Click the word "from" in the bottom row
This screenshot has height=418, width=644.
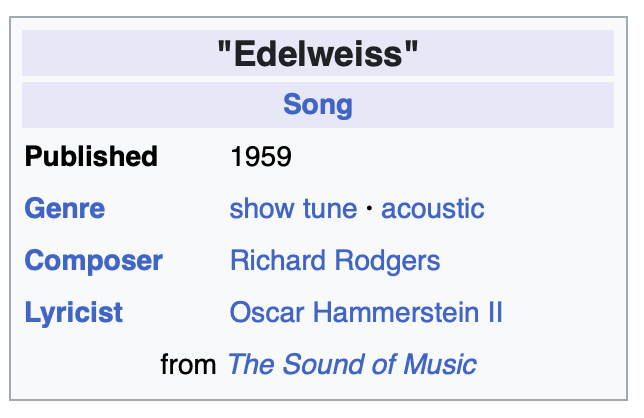pos(188,365)
